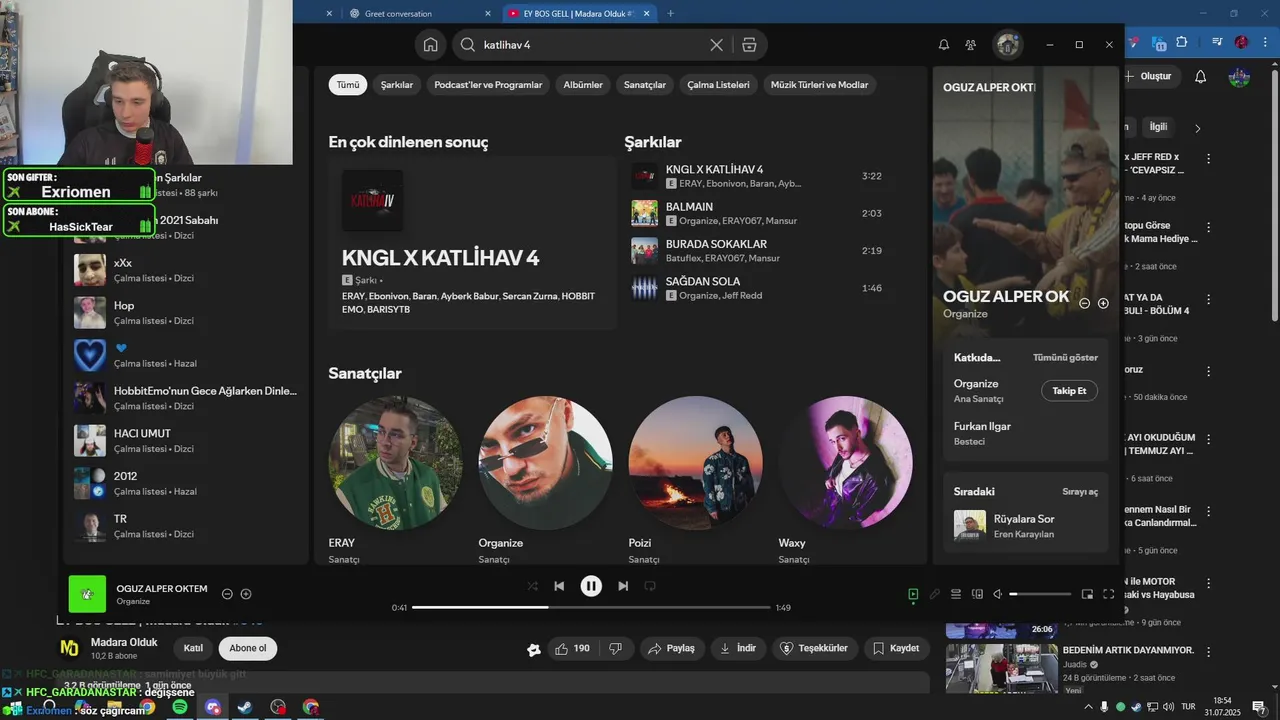Adjust the Spotify volume slider

point(1039,594)
